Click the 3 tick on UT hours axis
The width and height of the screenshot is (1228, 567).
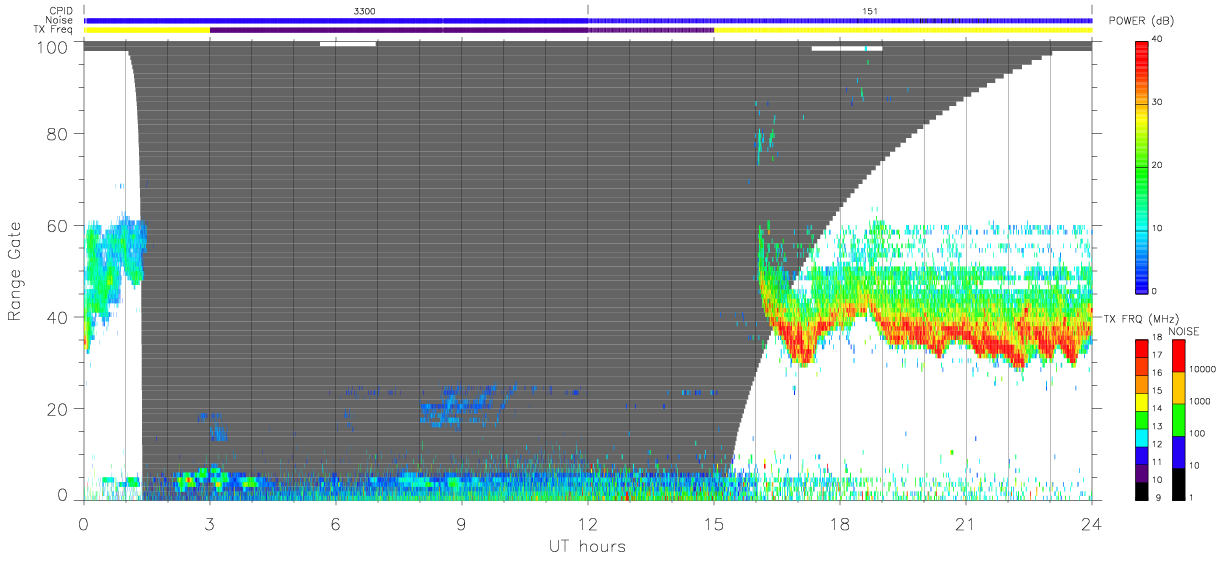209,523
